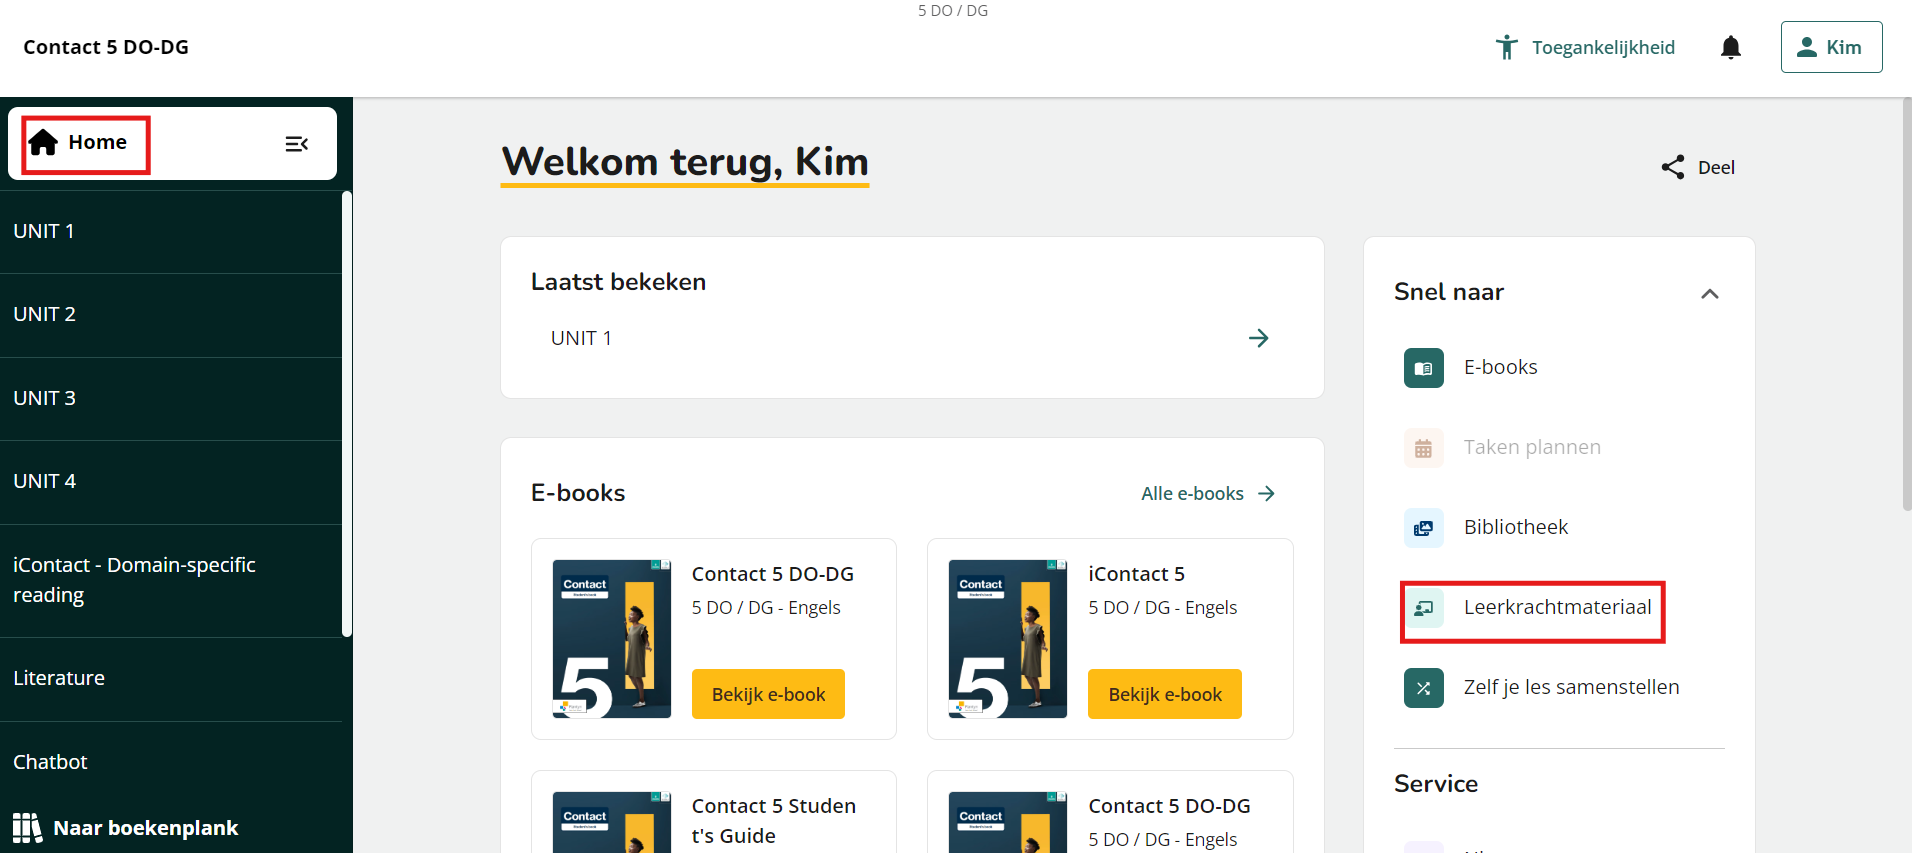The height and width of the screenshot is (853, 1912).
Task: Click the accessibility person icon
Action: pos(1506,47)
